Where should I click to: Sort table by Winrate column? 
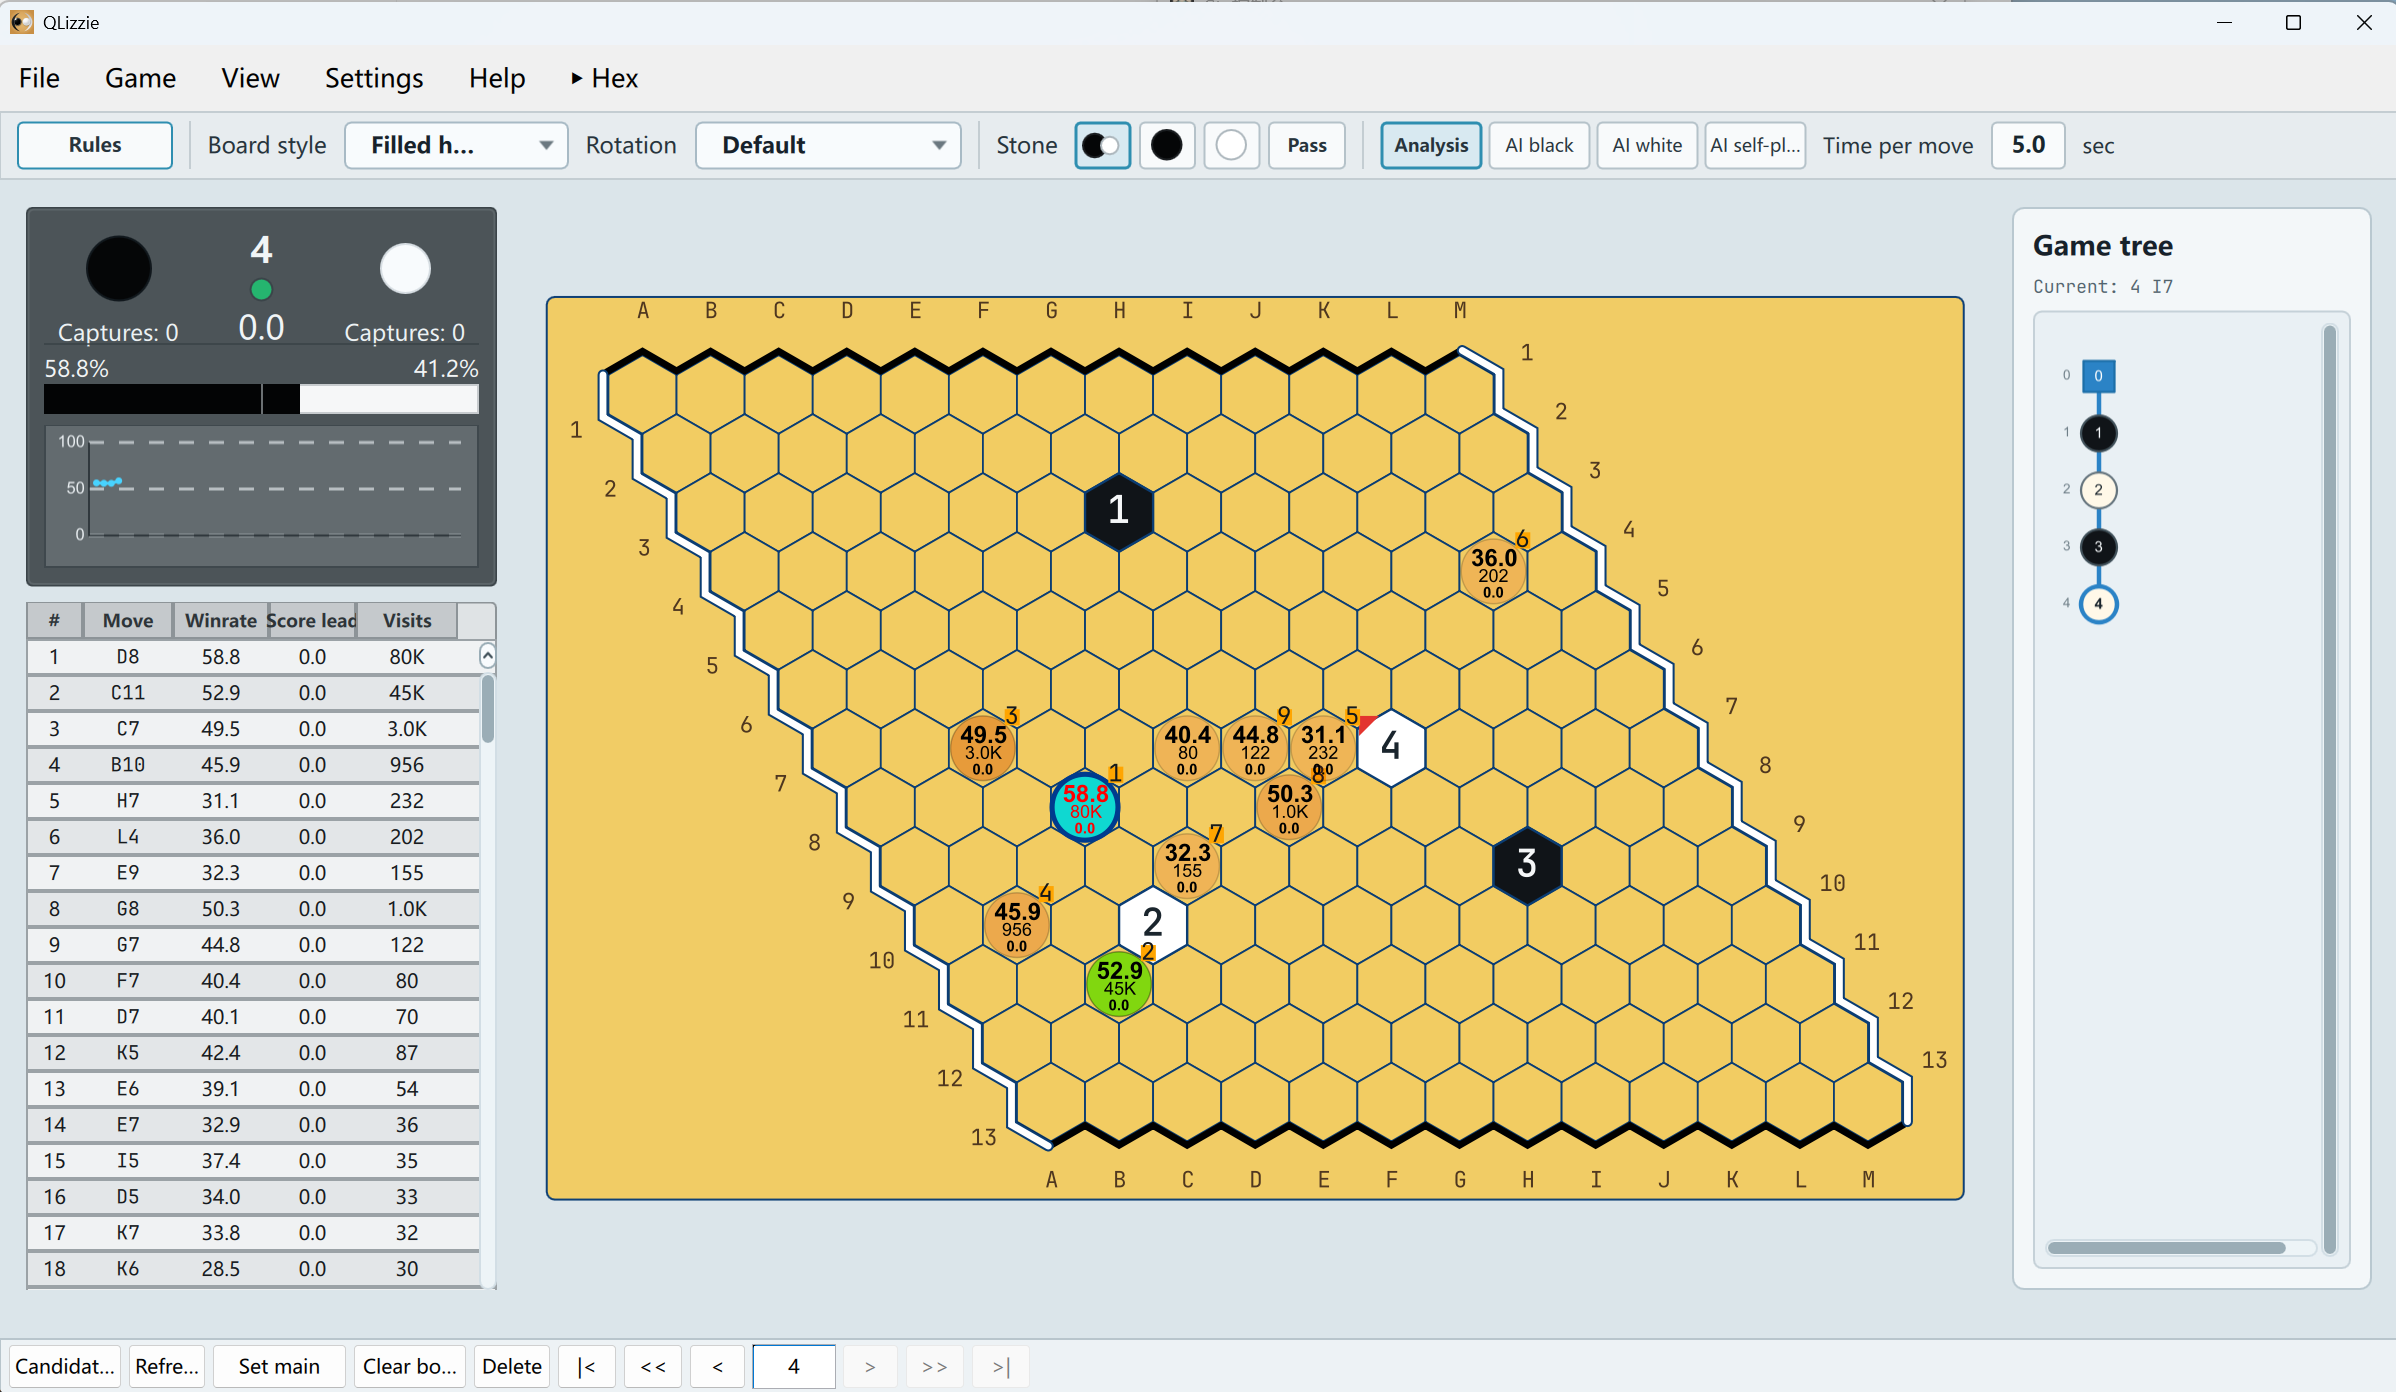tap(220, 620)
